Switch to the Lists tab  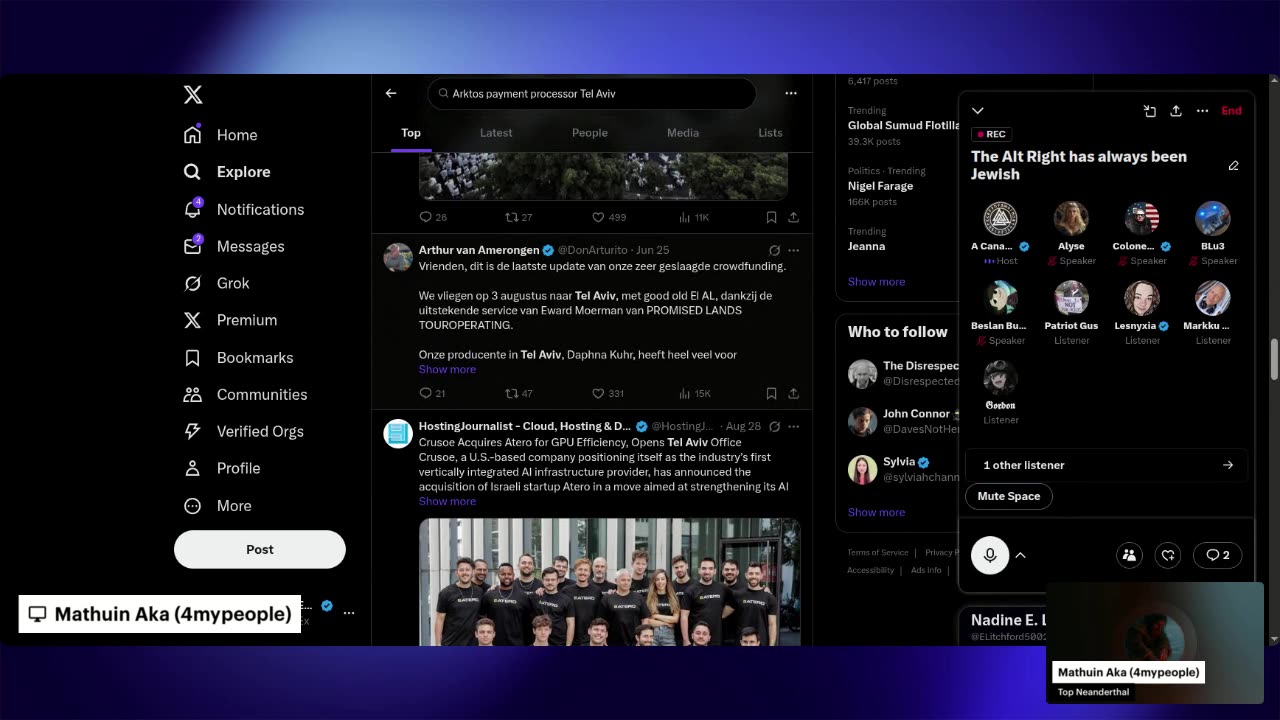pyautogui.click(x=770, y=133)
